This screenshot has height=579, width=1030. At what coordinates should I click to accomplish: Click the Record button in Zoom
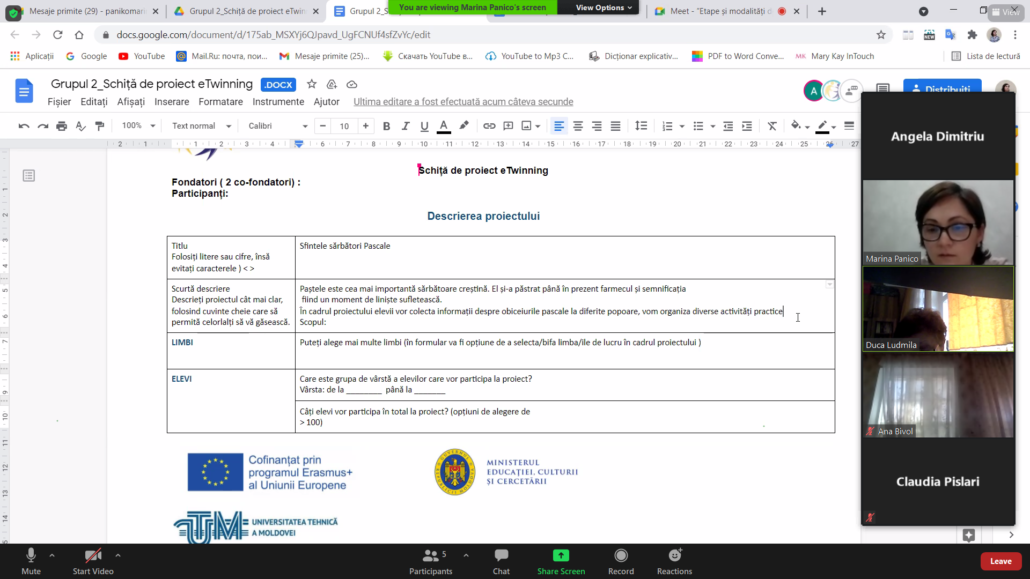(x=621, y=560)
